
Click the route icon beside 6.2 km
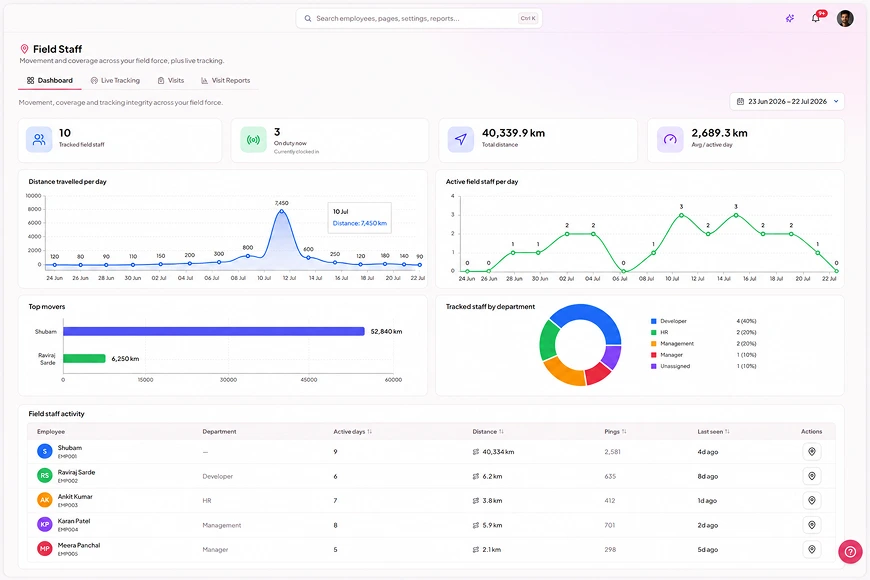pos(476,476)
